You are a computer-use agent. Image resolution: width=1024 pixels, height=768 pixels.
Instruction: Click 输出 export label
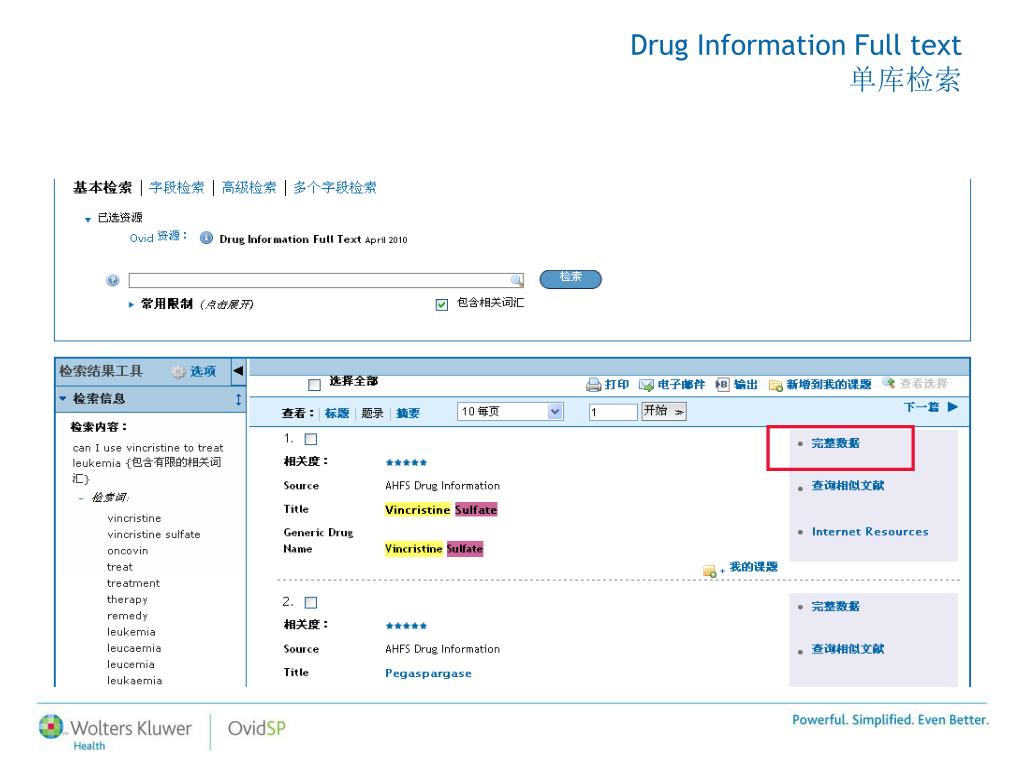(746, 385)
